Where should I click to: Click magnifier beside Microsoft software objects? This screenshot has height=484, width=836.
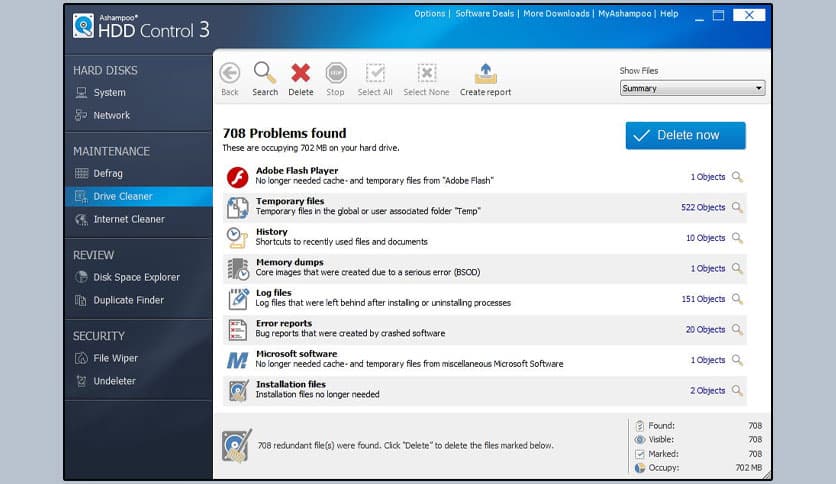(x=737, y=360)
